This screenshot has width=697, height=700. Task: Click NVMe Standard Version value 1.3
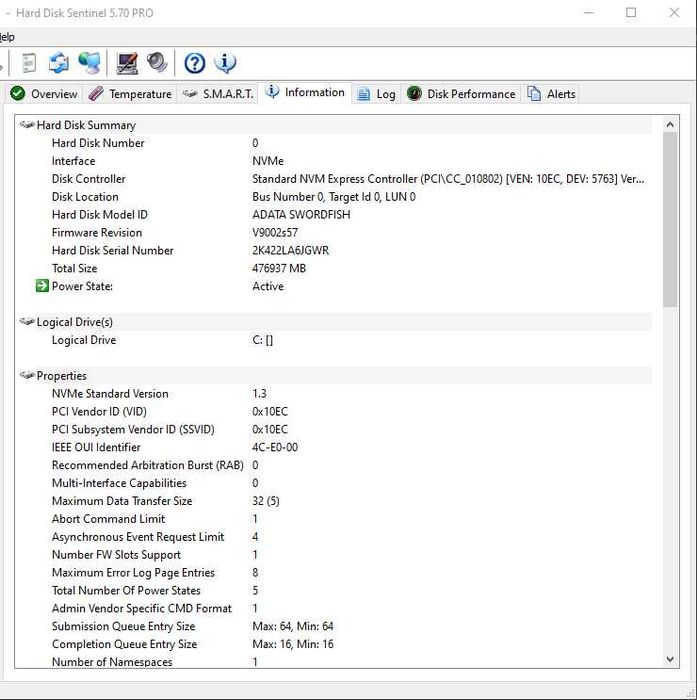click(x=259, y=393)
